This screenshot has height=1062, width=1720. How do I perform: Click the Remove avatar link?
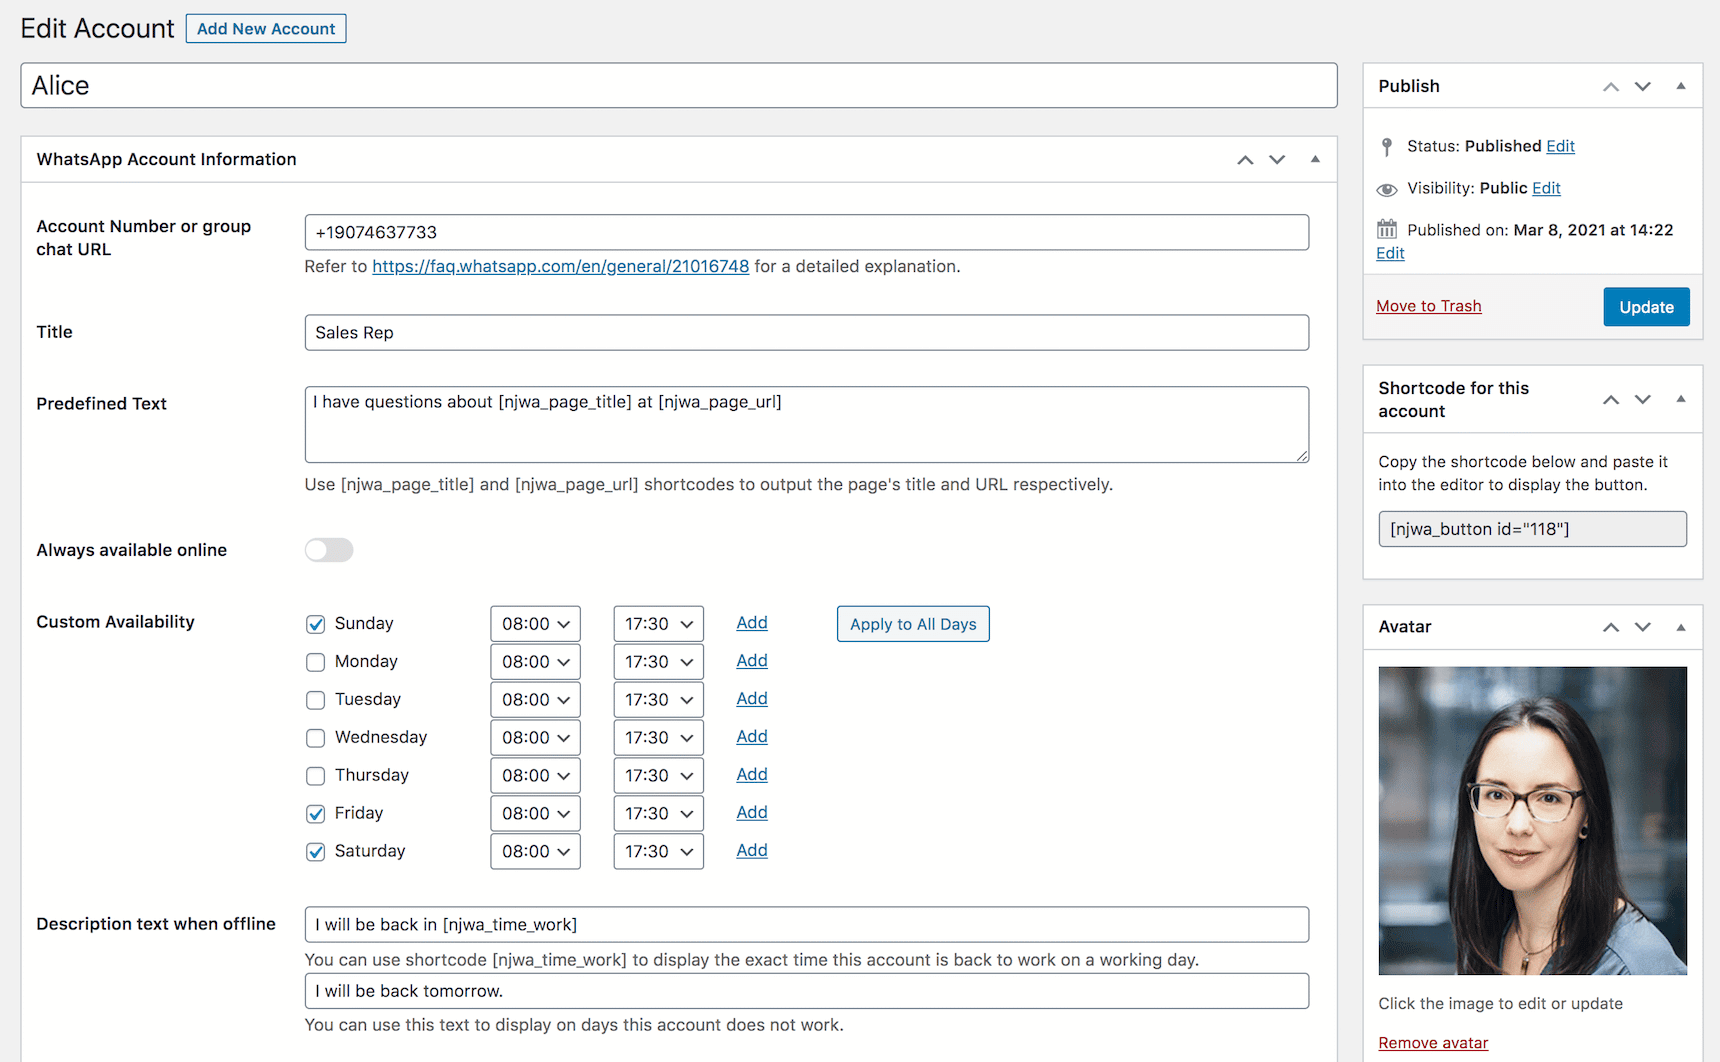tap(1433, 1043)
